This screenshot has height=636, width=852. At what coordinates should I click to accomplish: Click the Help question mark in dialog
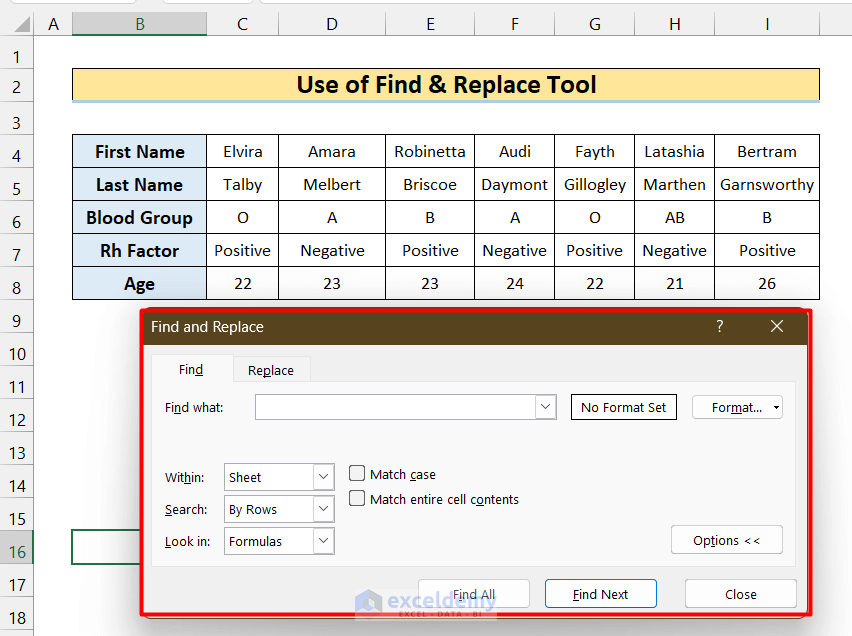(x=719, y=326)
